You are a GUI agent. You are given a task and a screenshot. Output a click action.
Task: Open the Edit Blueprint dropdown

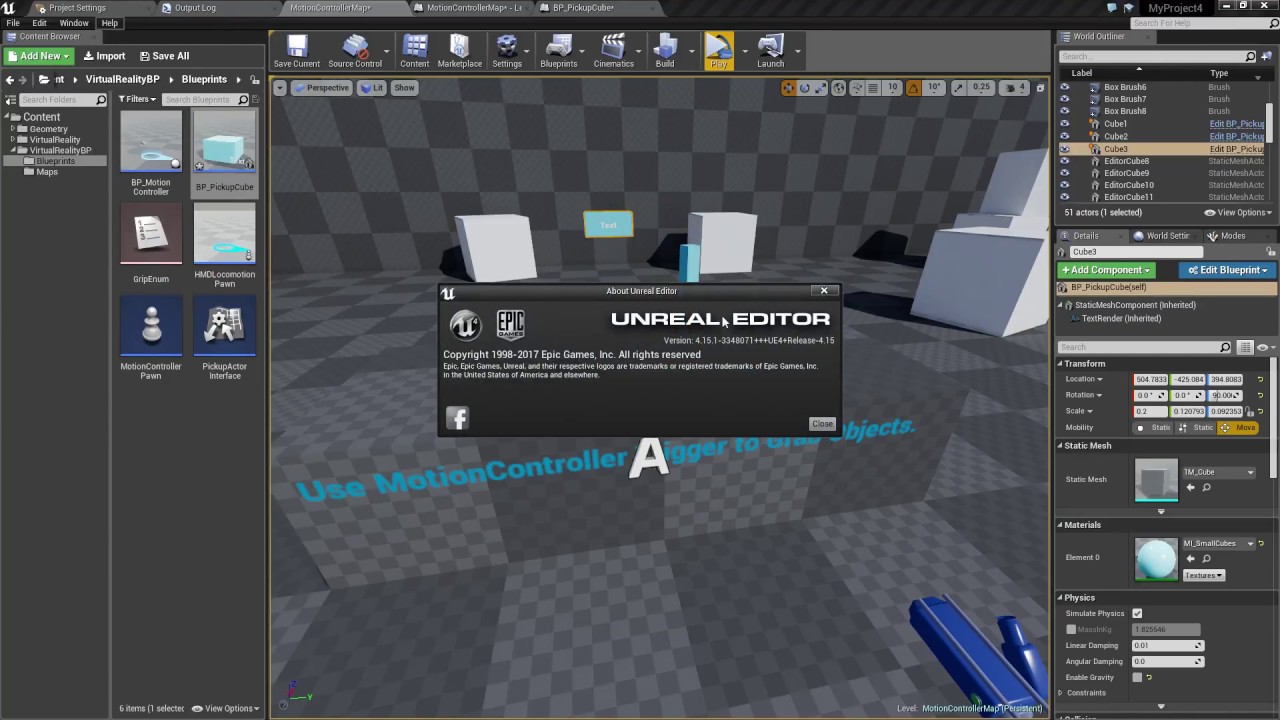(x=1229, y=270)
